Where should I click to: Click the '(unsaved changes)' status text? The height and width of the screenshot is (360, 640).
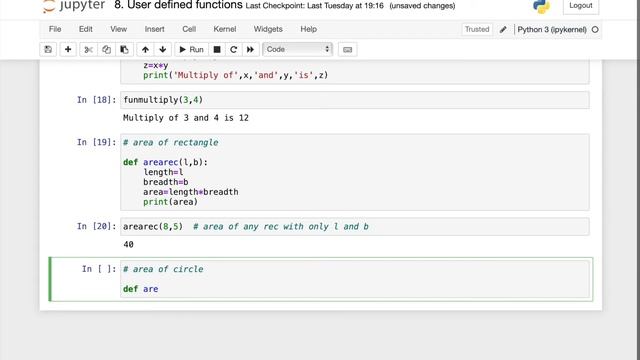[x=422, y=6]
